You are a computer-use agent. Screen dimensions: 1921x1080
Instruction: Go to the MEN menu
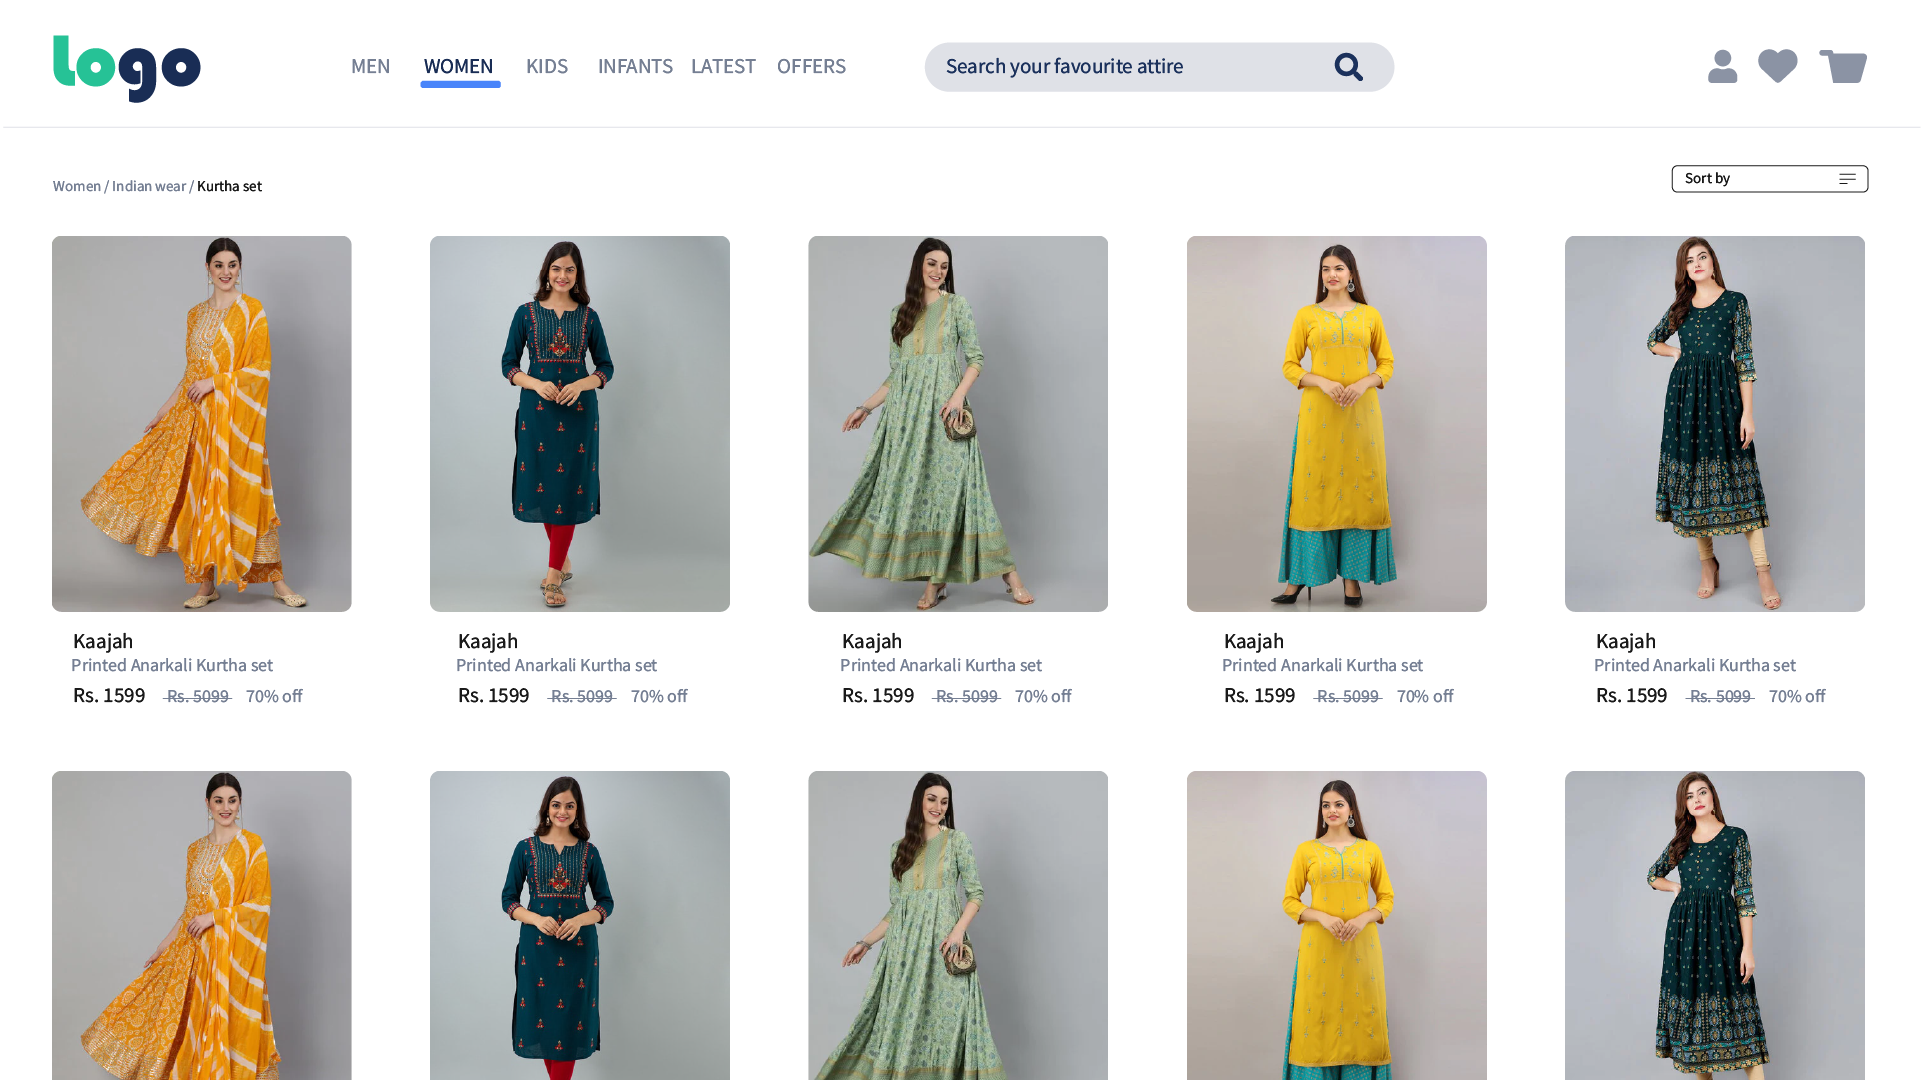(370, 66)
